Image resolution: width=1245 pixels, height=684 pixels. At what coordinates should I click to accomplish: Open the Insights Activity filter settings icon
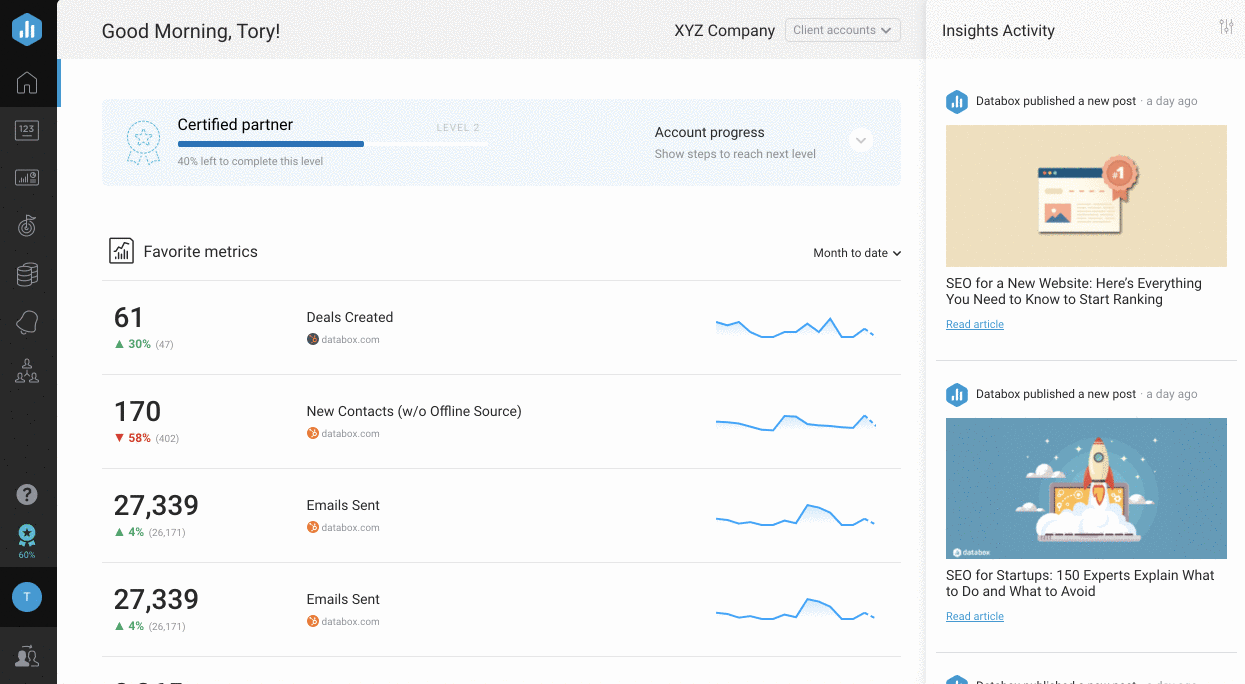(1226, 27)
